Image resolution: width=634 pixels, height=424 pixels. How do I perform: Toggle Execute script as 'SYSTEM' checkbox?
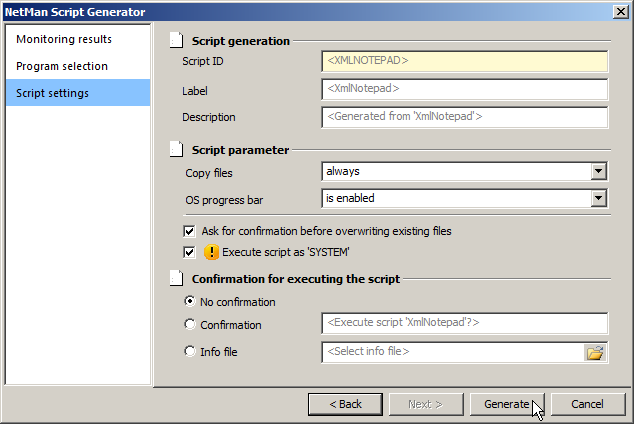click(x=190, y=253)
